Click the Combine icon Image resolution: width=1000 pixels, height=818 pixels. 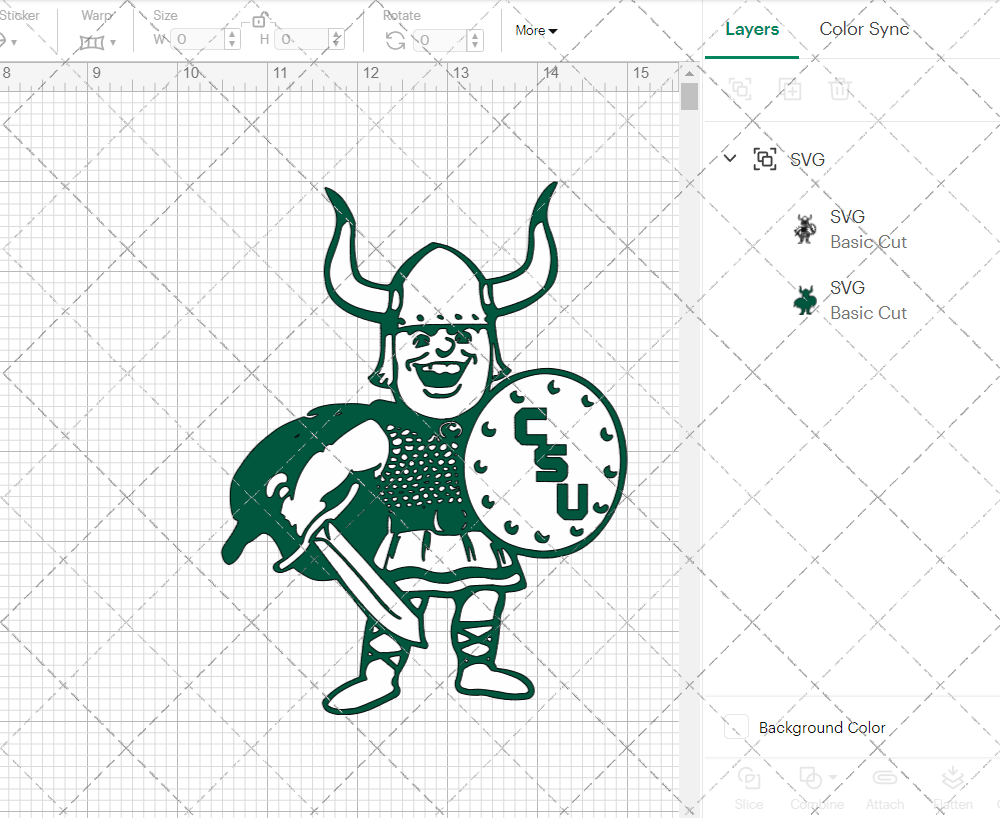click(x=812, y=778)
